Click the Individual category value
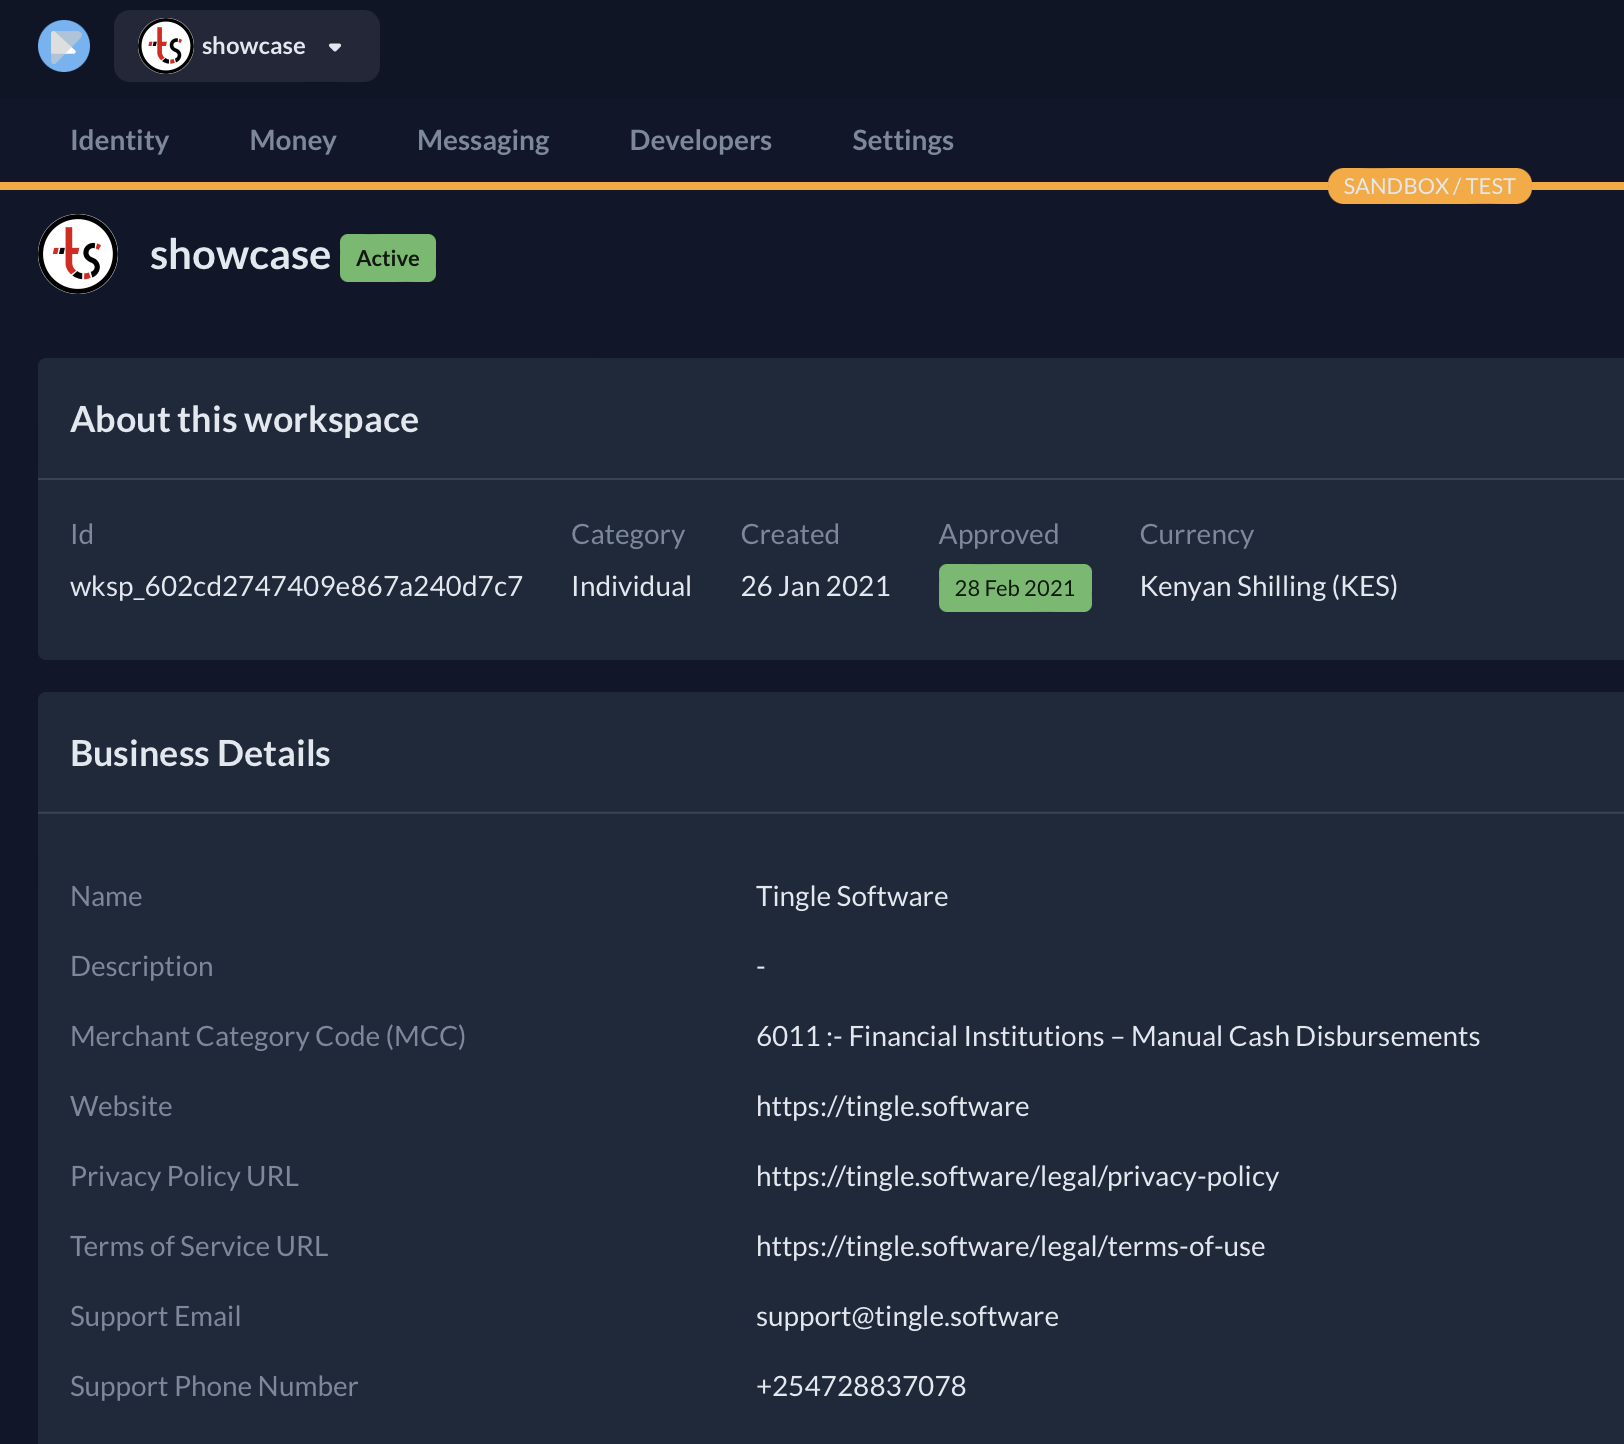This screenshot has height=1444, width=1624. pyautogui.click(x=631, y=586)
